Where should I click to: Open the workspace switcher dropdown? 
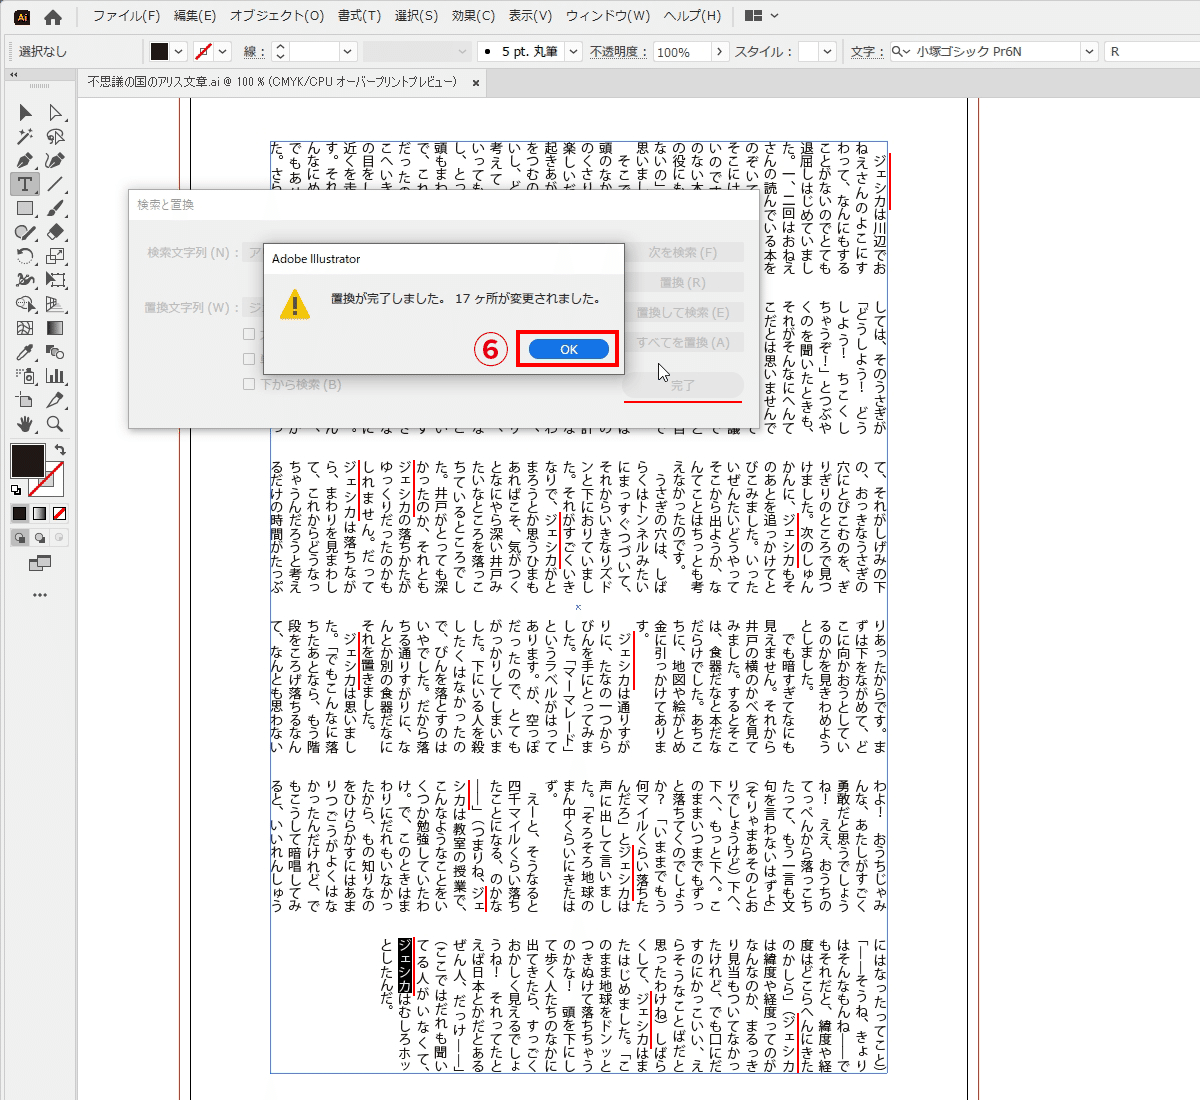[762, 16]
